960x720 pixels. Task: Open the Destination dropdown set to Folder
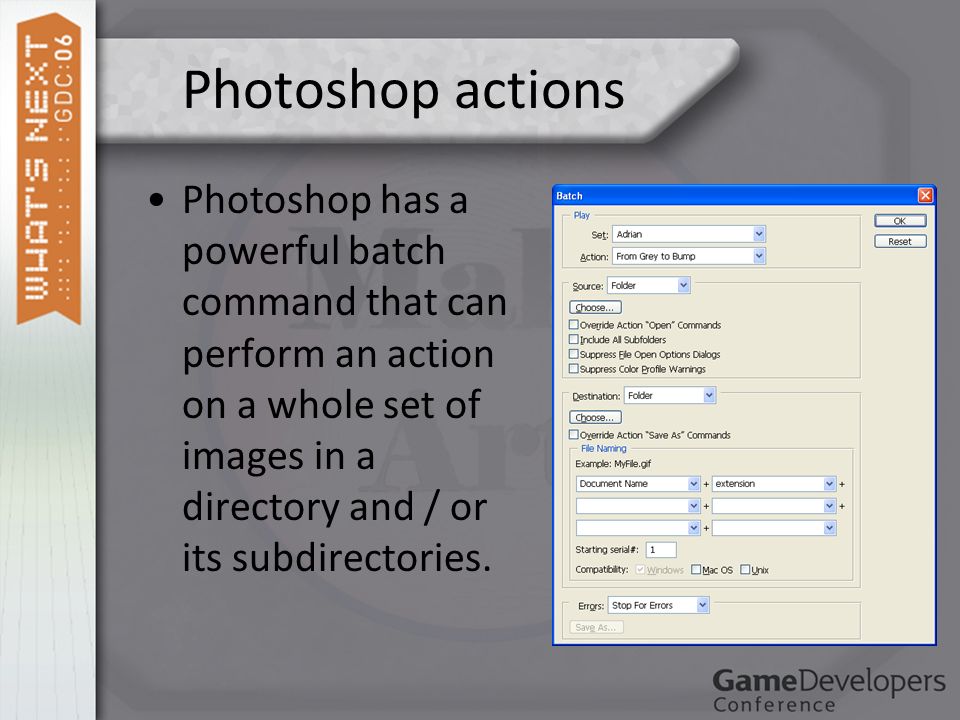pos(670,396)
